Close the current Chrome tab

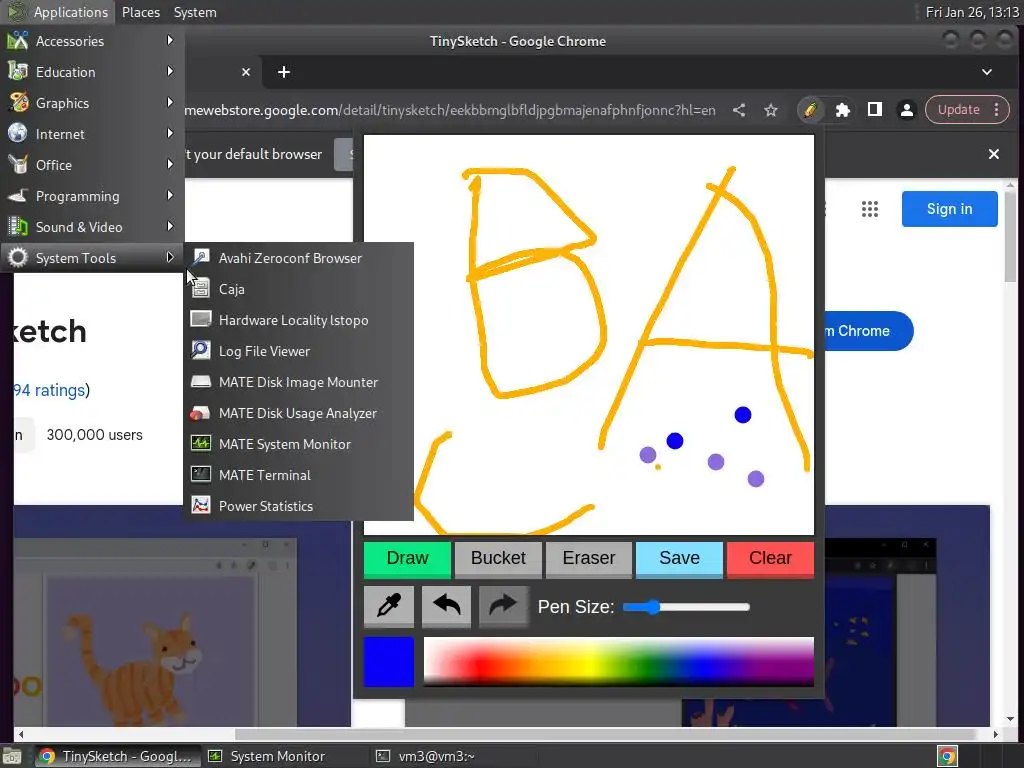click(x=246, y=72)
